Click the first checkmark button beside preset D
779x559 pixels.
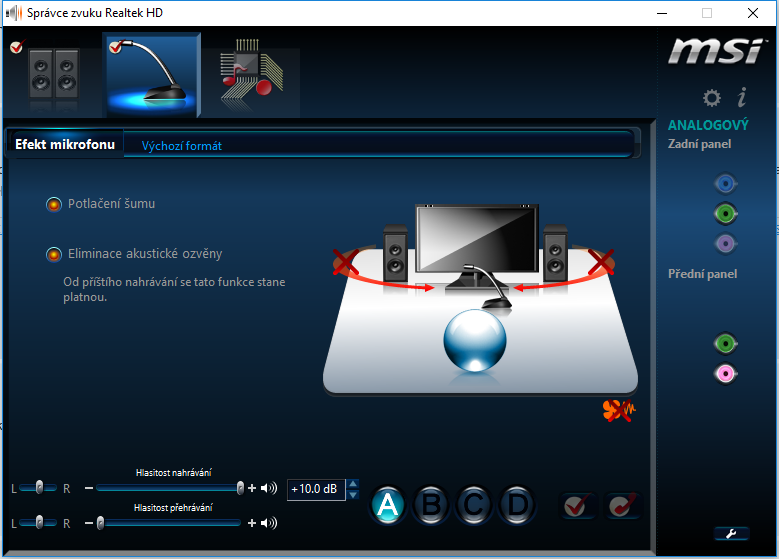pos(577,506)
